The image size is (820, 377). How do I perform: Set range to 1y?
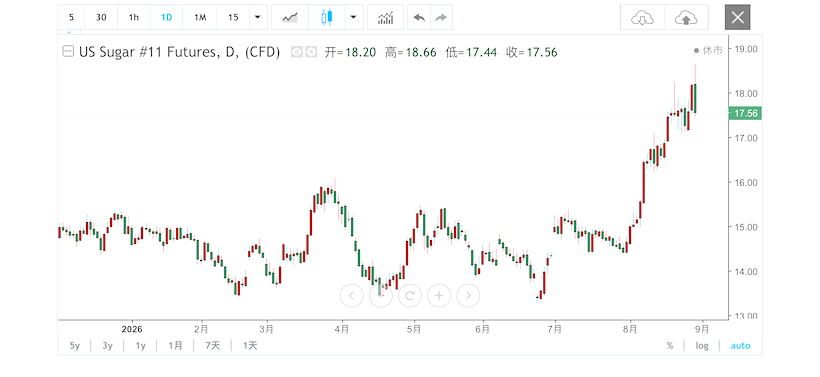(x=141, y=346)
